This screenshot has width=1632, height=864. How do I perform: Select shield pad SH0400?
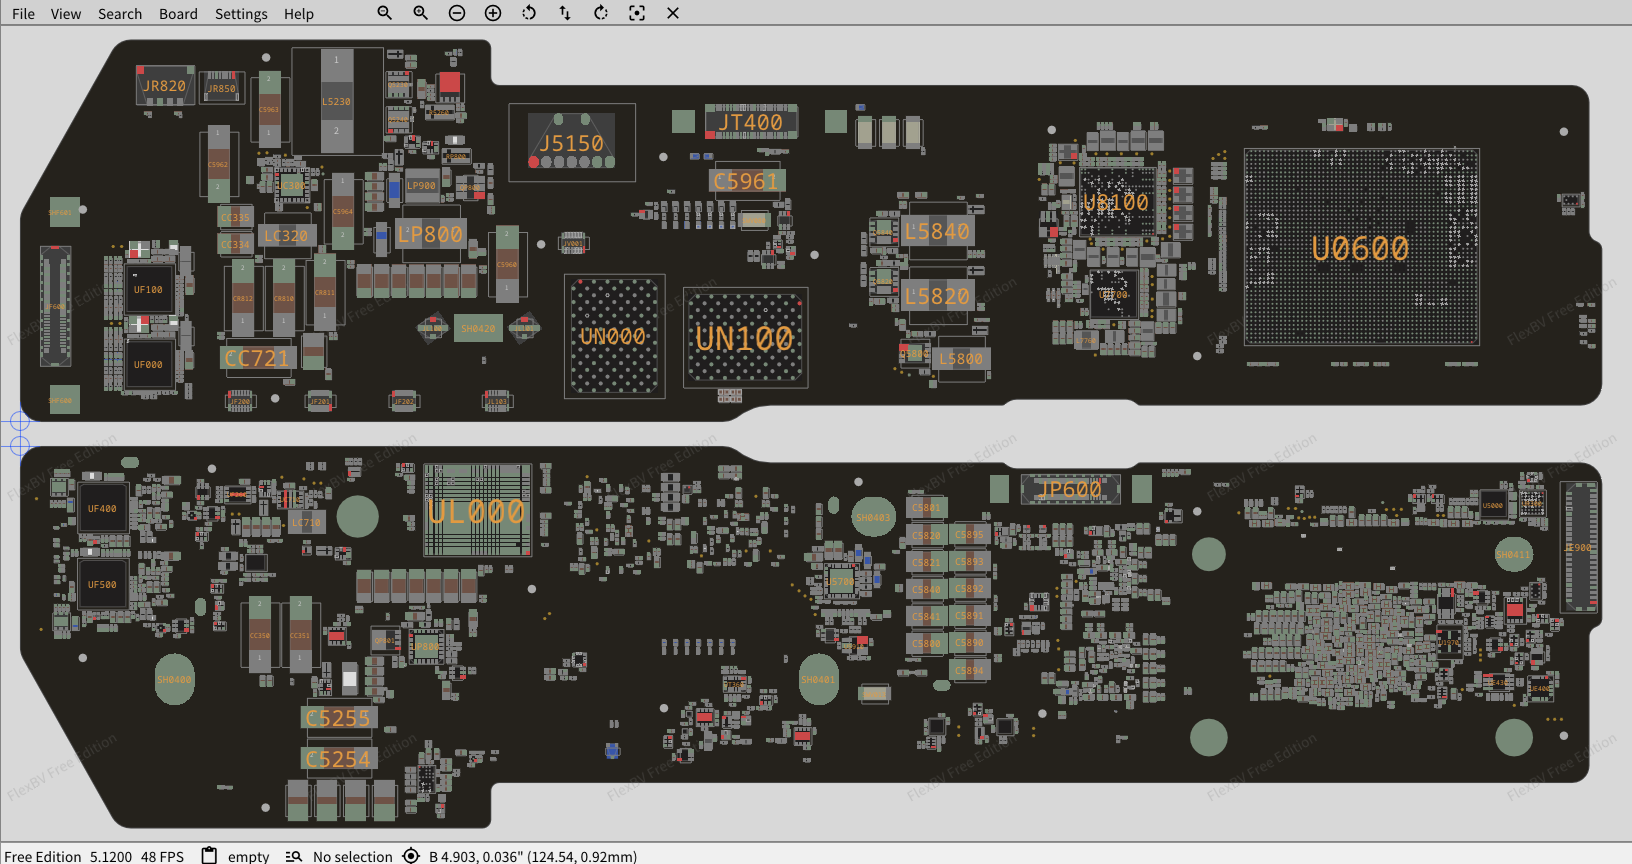(174, 680)
